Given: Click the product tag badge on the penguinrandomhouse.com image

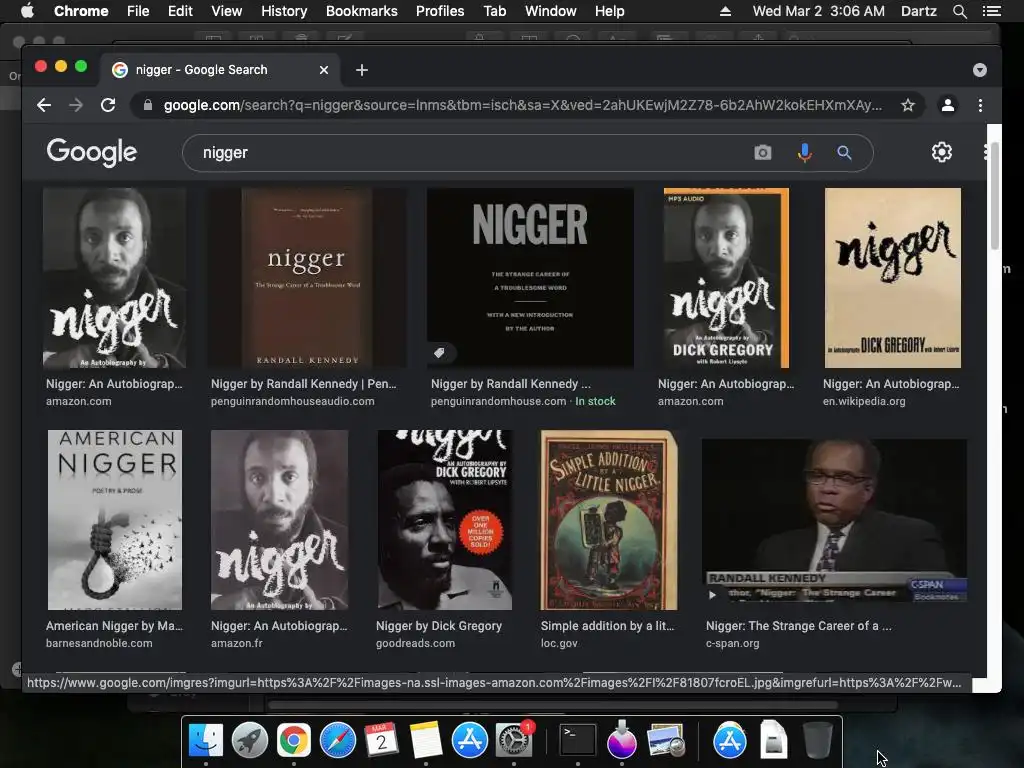Looking at the screenshot, I should [440, 353].
